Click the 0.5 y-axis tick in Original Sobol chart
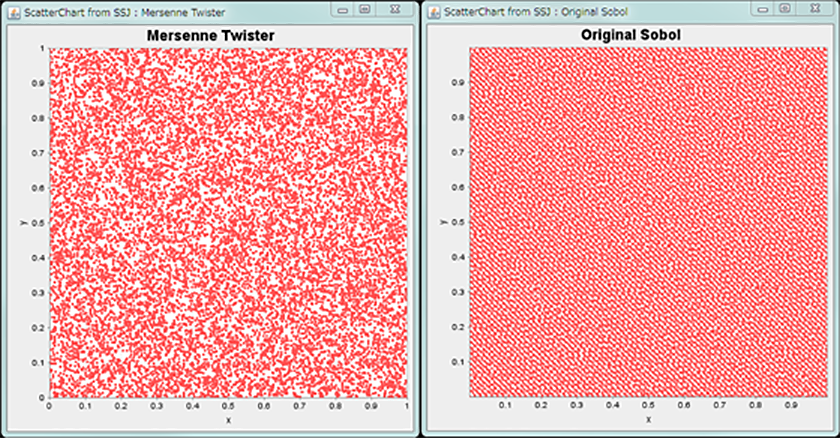This screenshot has width=840, height=438. tap(457, 222)
